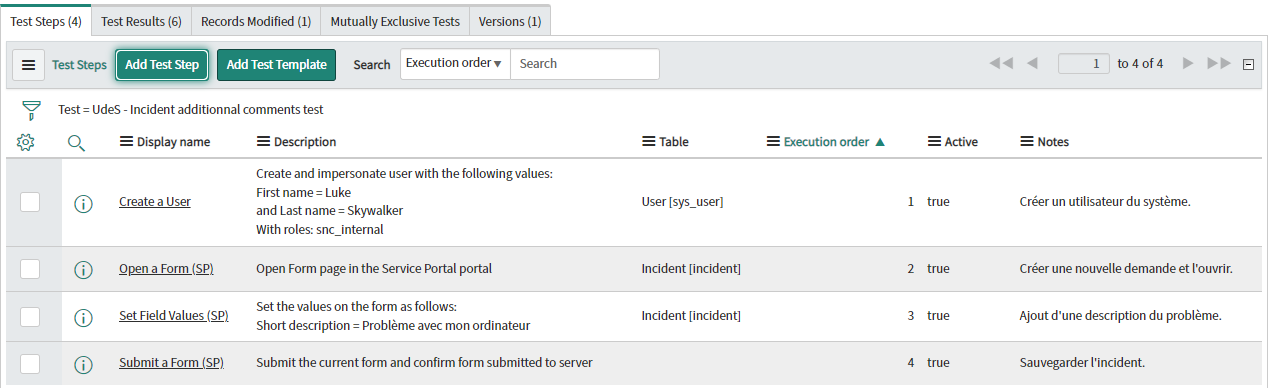Image resolution: width=1268 pixels, height=388 pixels.
Task: Select the Set Field Values (SP) row checkbox
Action: pos(30,316)
